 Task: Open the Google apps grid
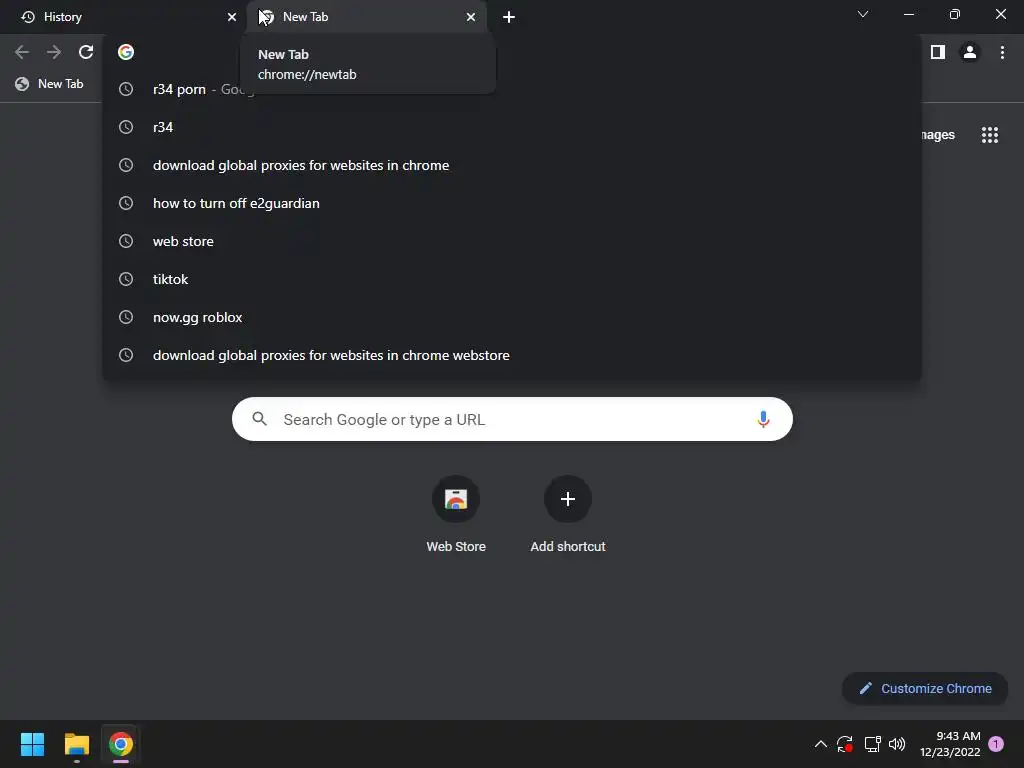pos(989,135)
